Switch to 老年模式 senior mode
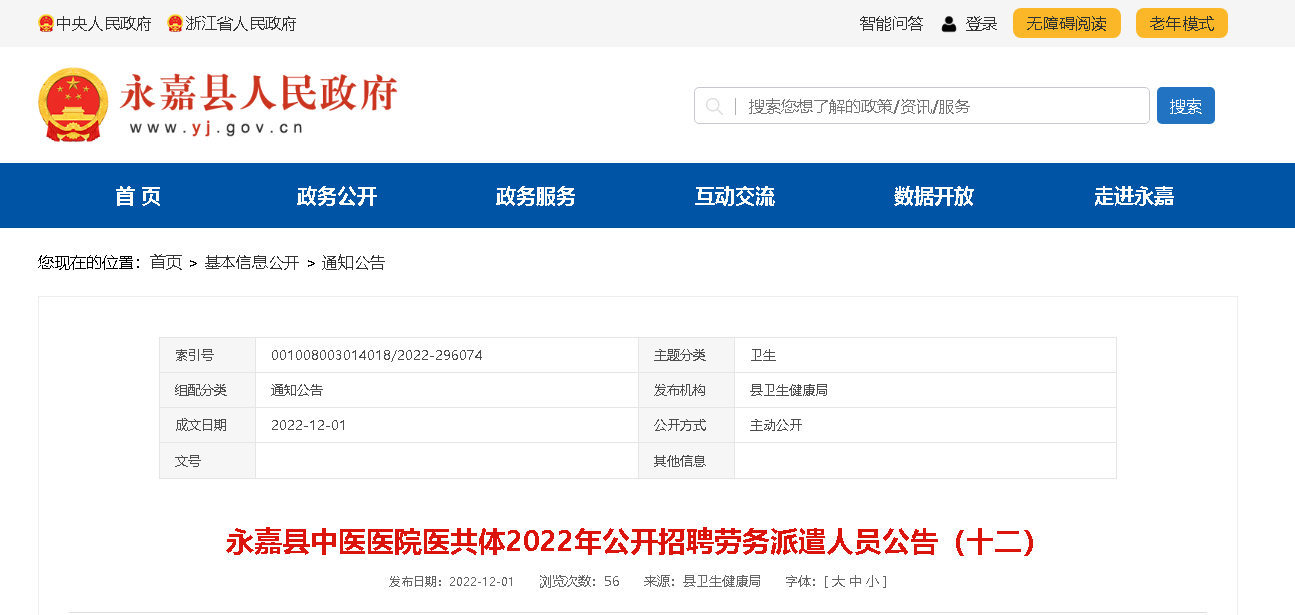Viewport: 1295px width, 615px height. coord(1181,23)
